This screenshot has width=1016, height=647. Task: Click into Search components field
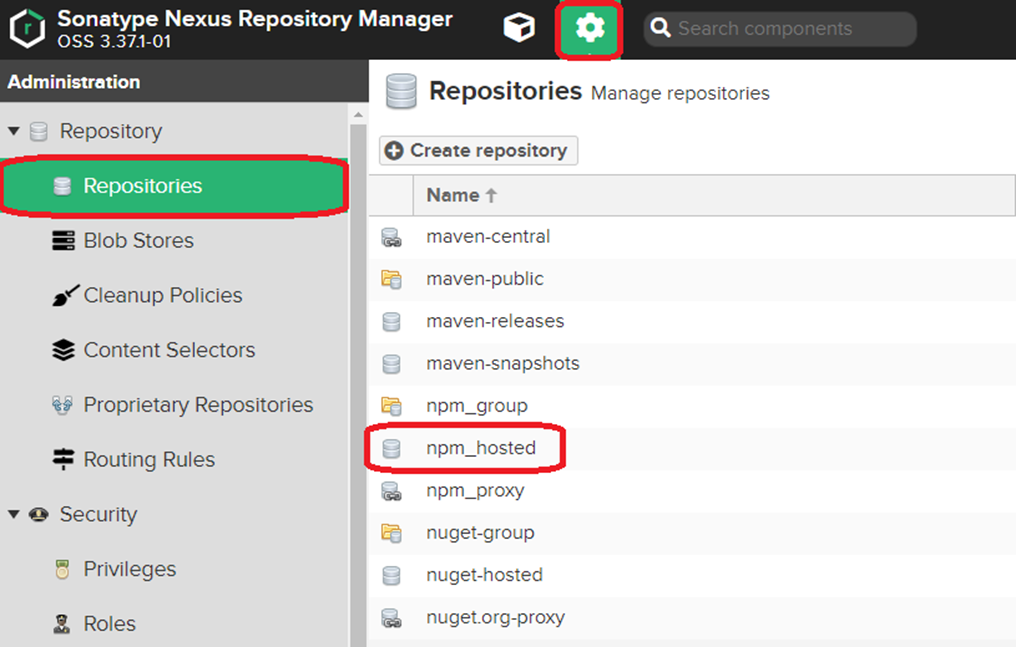(780, 28)
